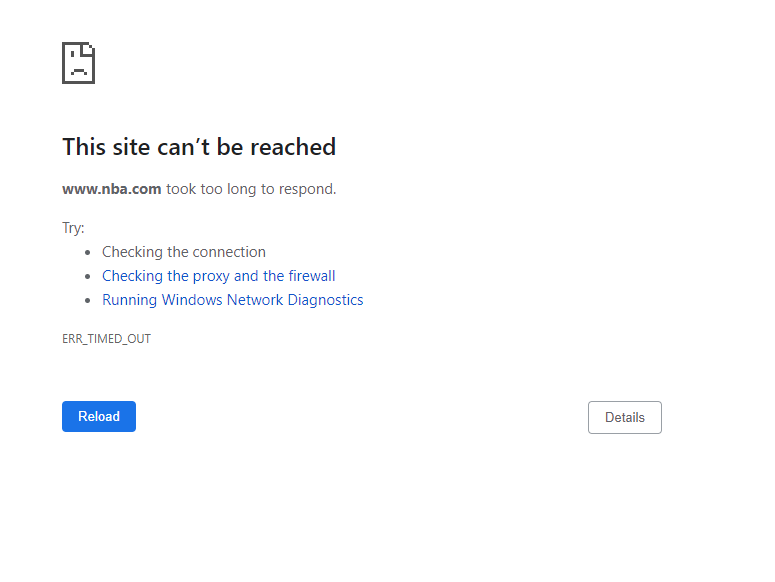Viewport: 775px width, 582px height.
Task: Launch Running Windows Network Diagnostics link
Action: tap(233, 300)
